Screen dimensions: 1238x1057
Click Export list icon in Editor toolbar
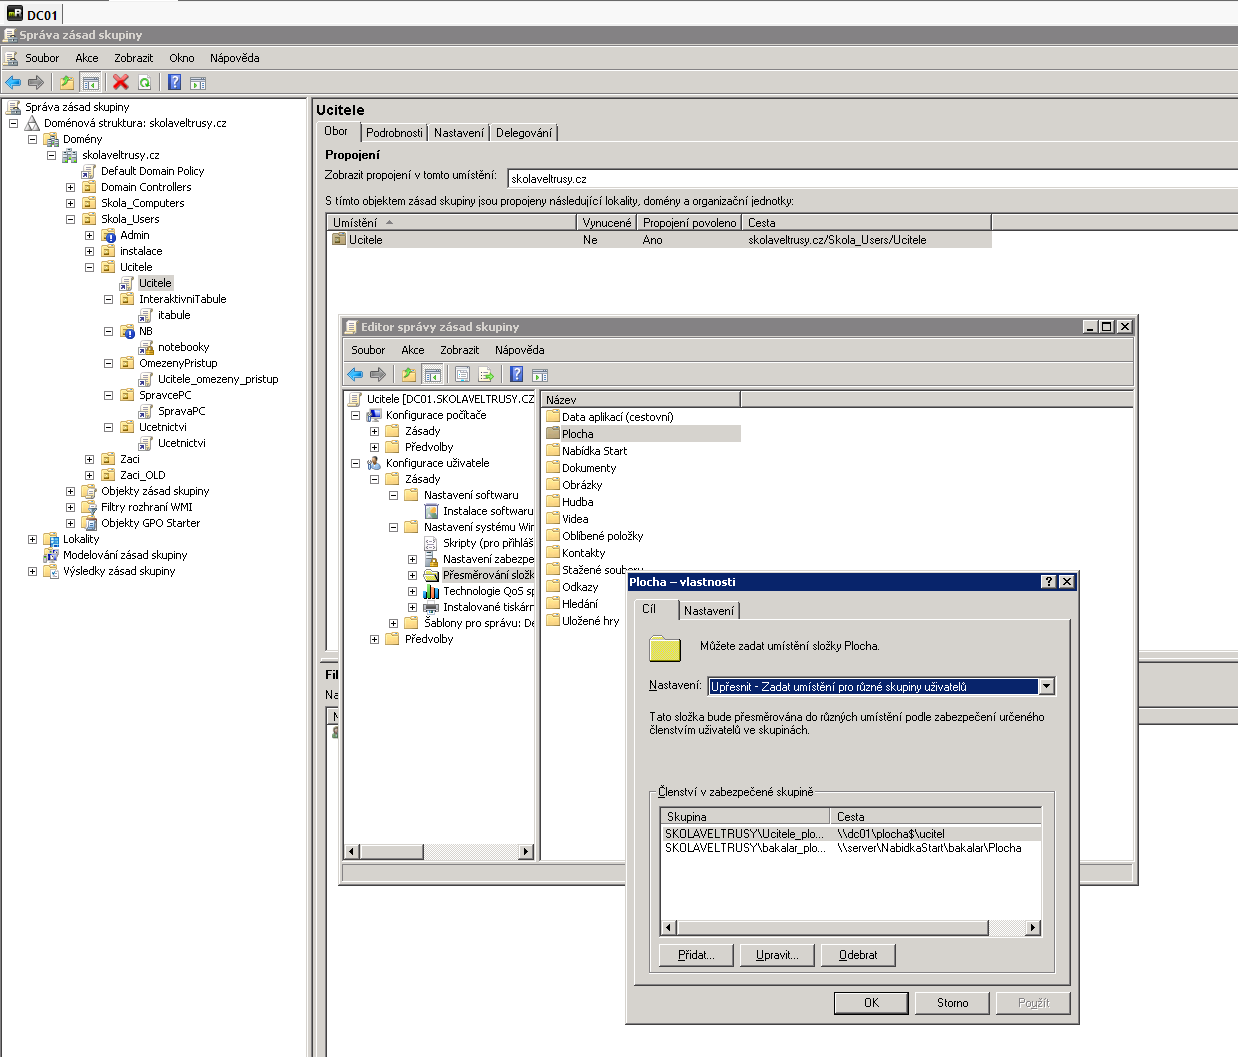(x=486, y=374)
